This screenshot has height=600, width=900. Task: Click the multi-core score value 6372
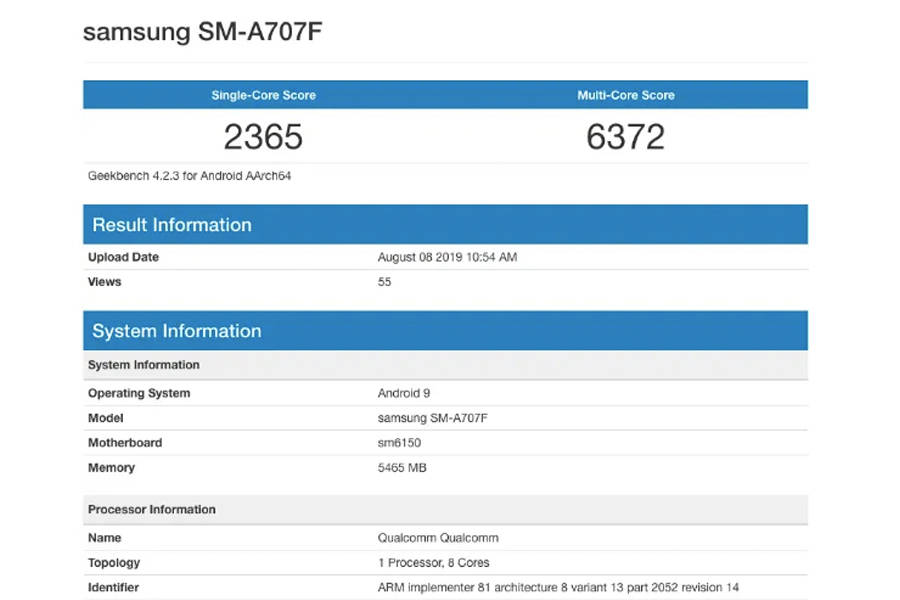click(628, 136)
